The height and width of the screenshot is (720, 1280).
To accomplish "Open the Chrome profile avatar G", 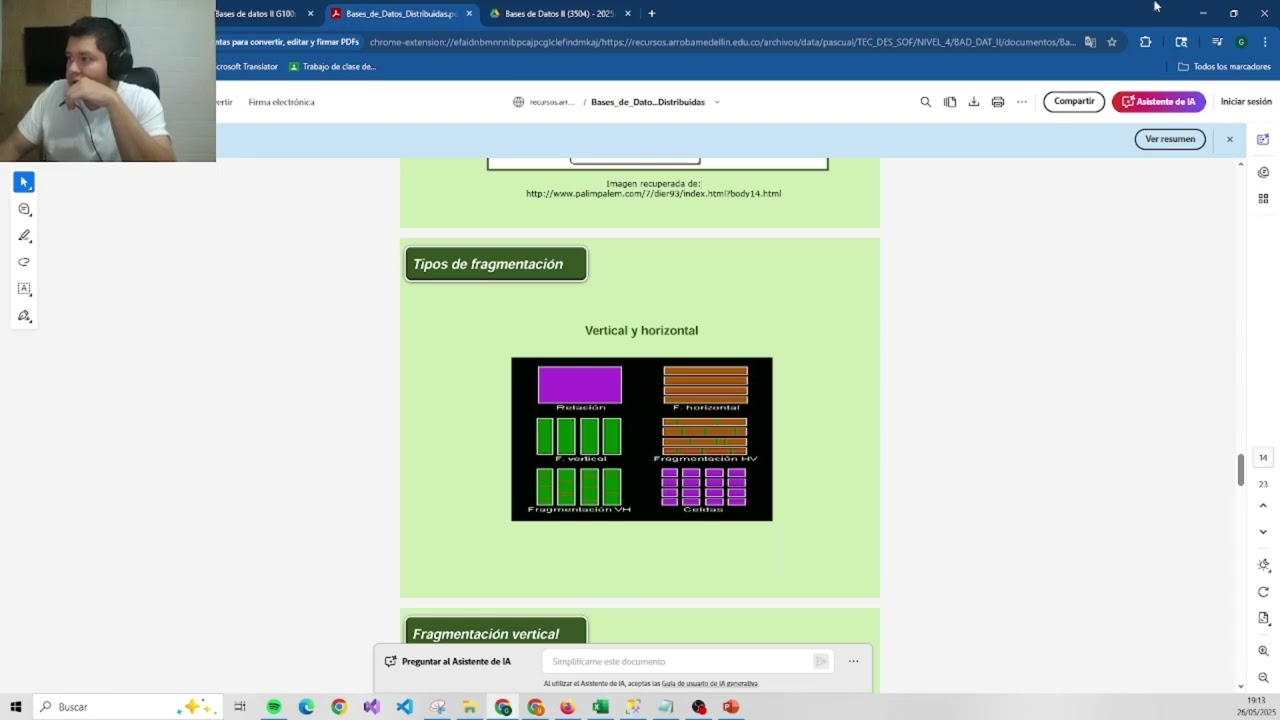I will 1241,42.
